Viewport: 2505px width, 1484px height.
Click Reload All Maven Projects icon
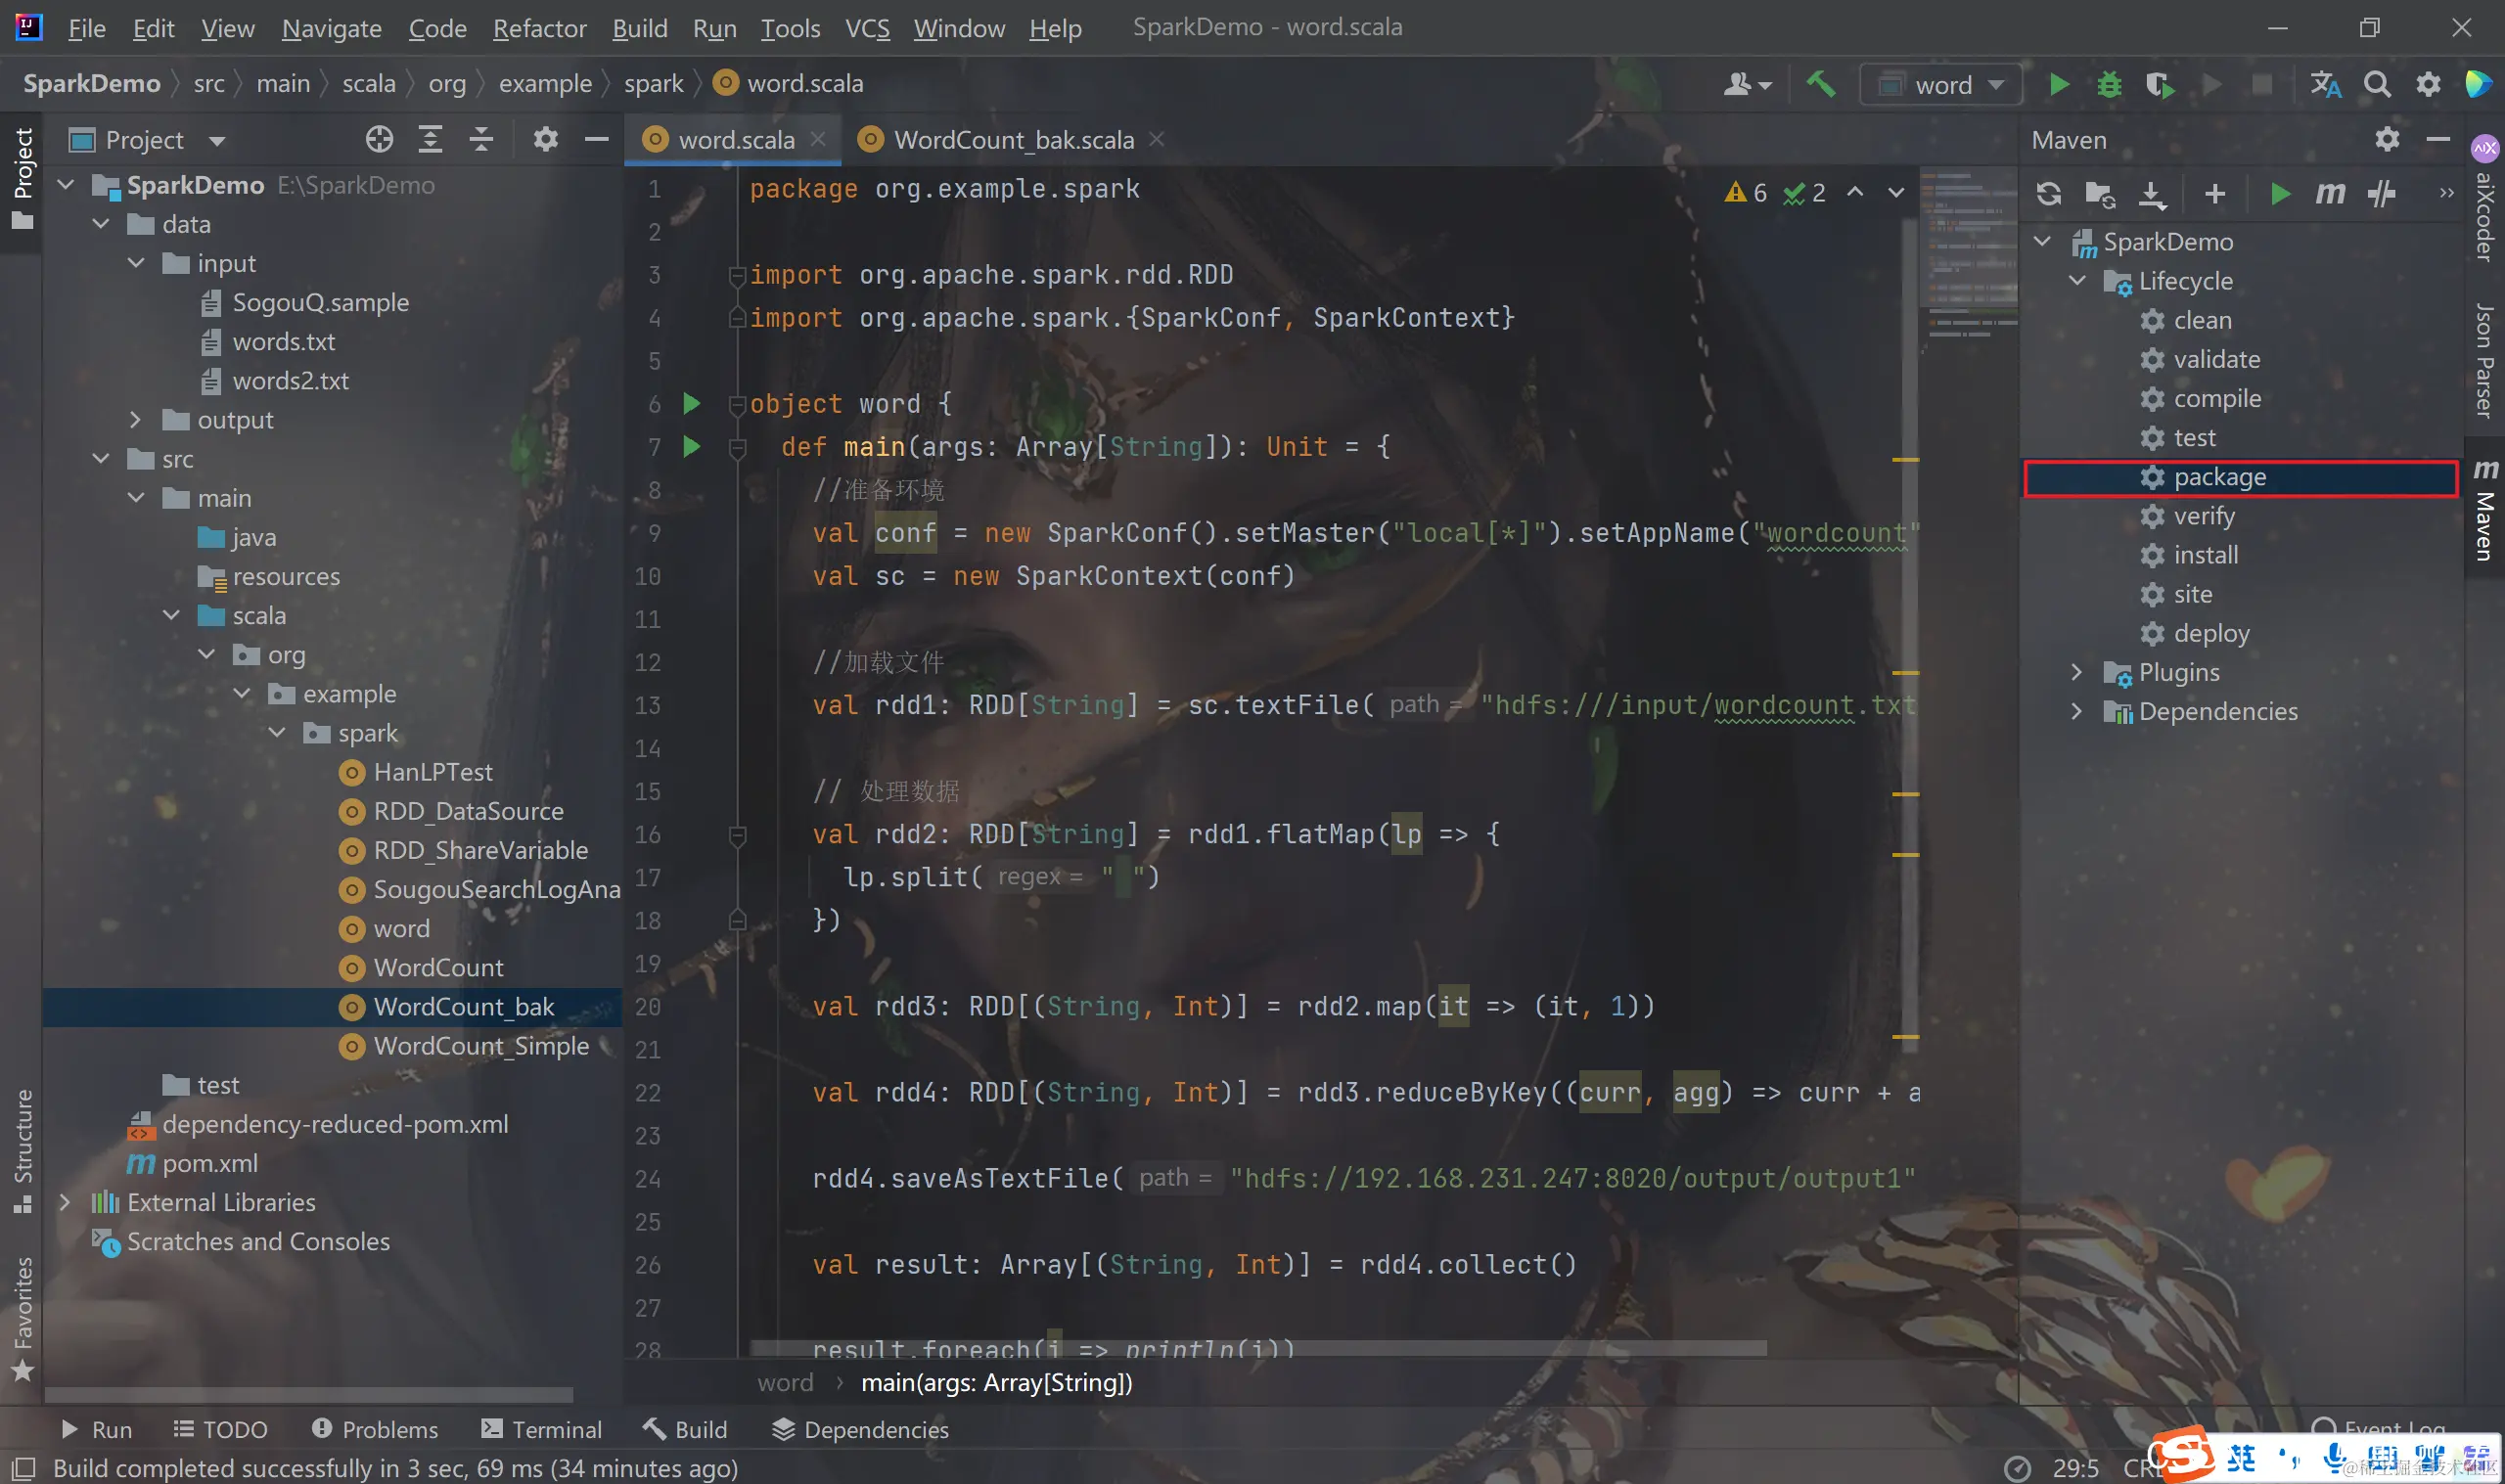(2048, 193)
